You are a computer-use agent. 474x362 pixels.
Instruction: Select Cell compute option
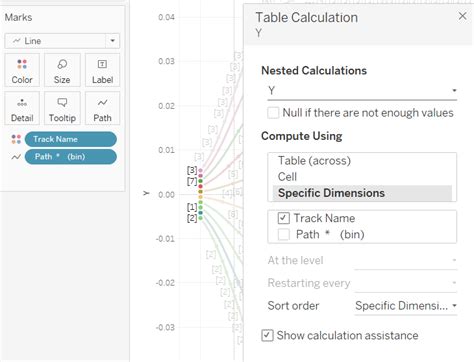click(287, 177)
